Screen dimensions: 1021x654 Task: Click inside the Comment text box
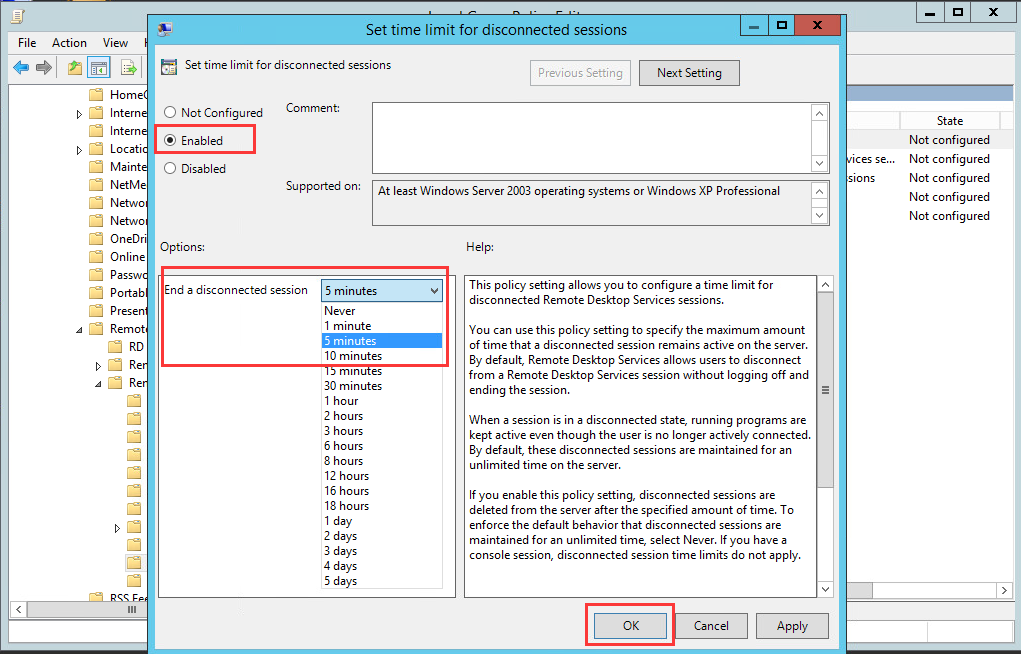pyautogui.click(x=592, y=137)
